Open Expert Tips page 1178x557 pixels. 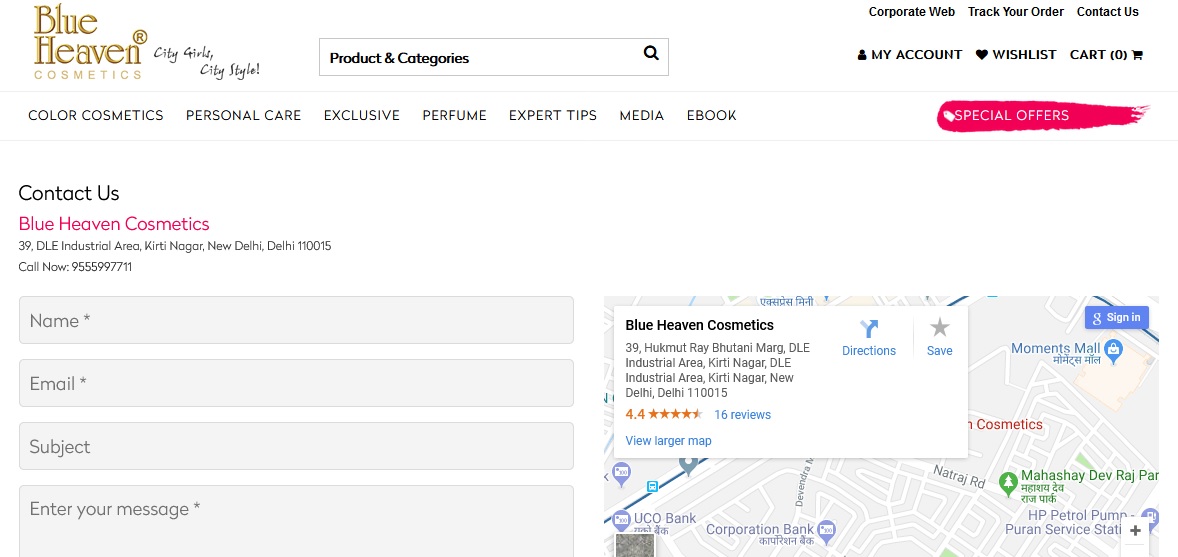553,116
